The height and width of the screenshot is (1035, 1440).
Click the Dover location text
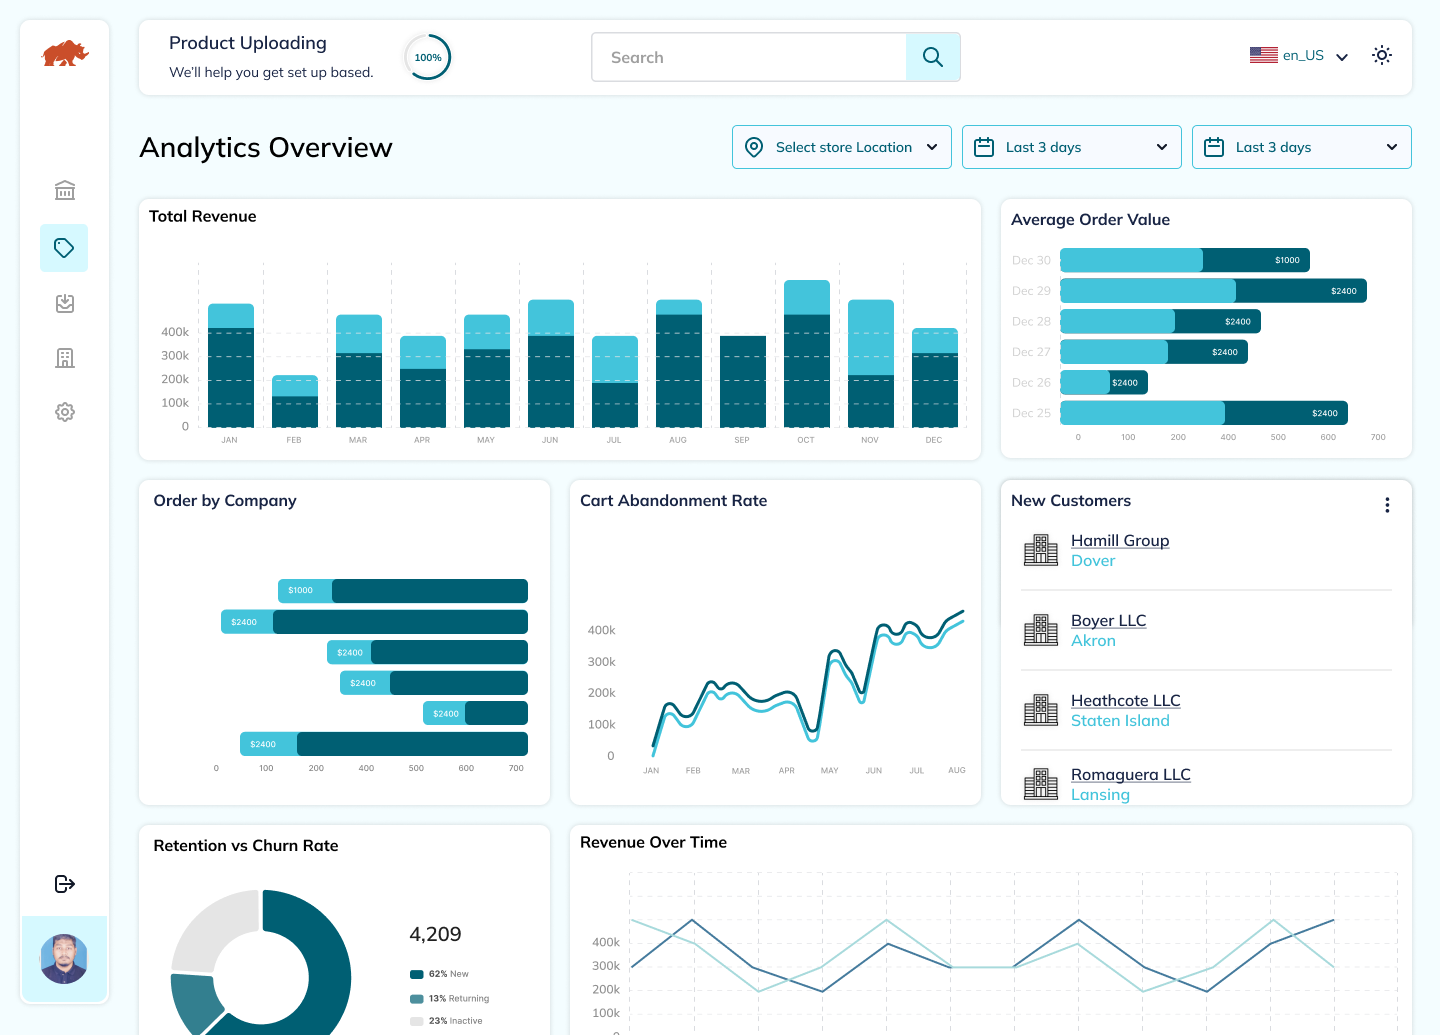(1093, 561)
